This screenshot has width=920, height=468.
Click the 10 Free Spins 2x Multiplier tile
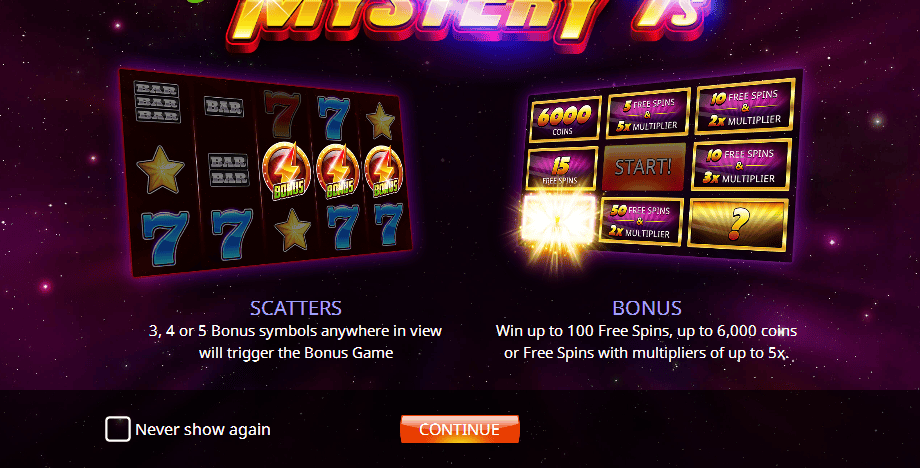[x=745, y=107]
